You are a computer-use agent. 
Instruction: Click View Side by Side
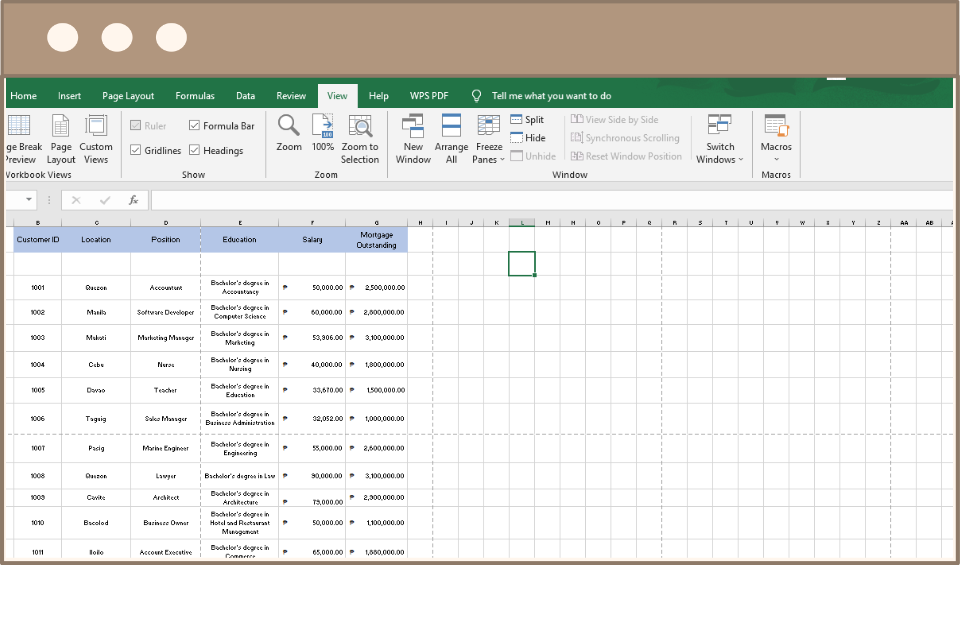(x=615, y=119)
